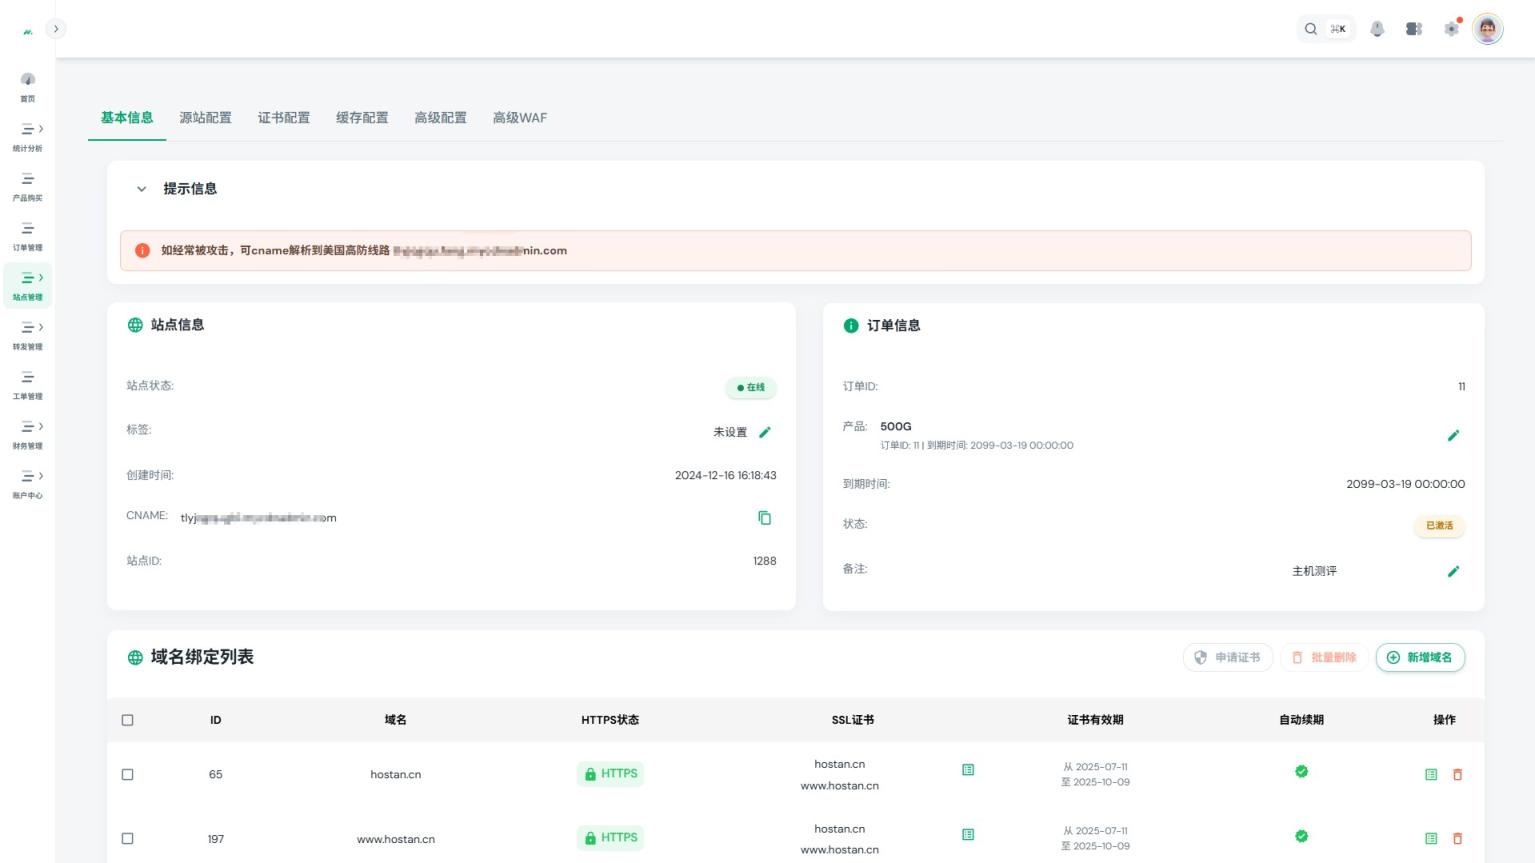This screenshot has height=863, width=1535.
Task: Edit the site tag with pencil icon
Action: (x=765, y=432)
